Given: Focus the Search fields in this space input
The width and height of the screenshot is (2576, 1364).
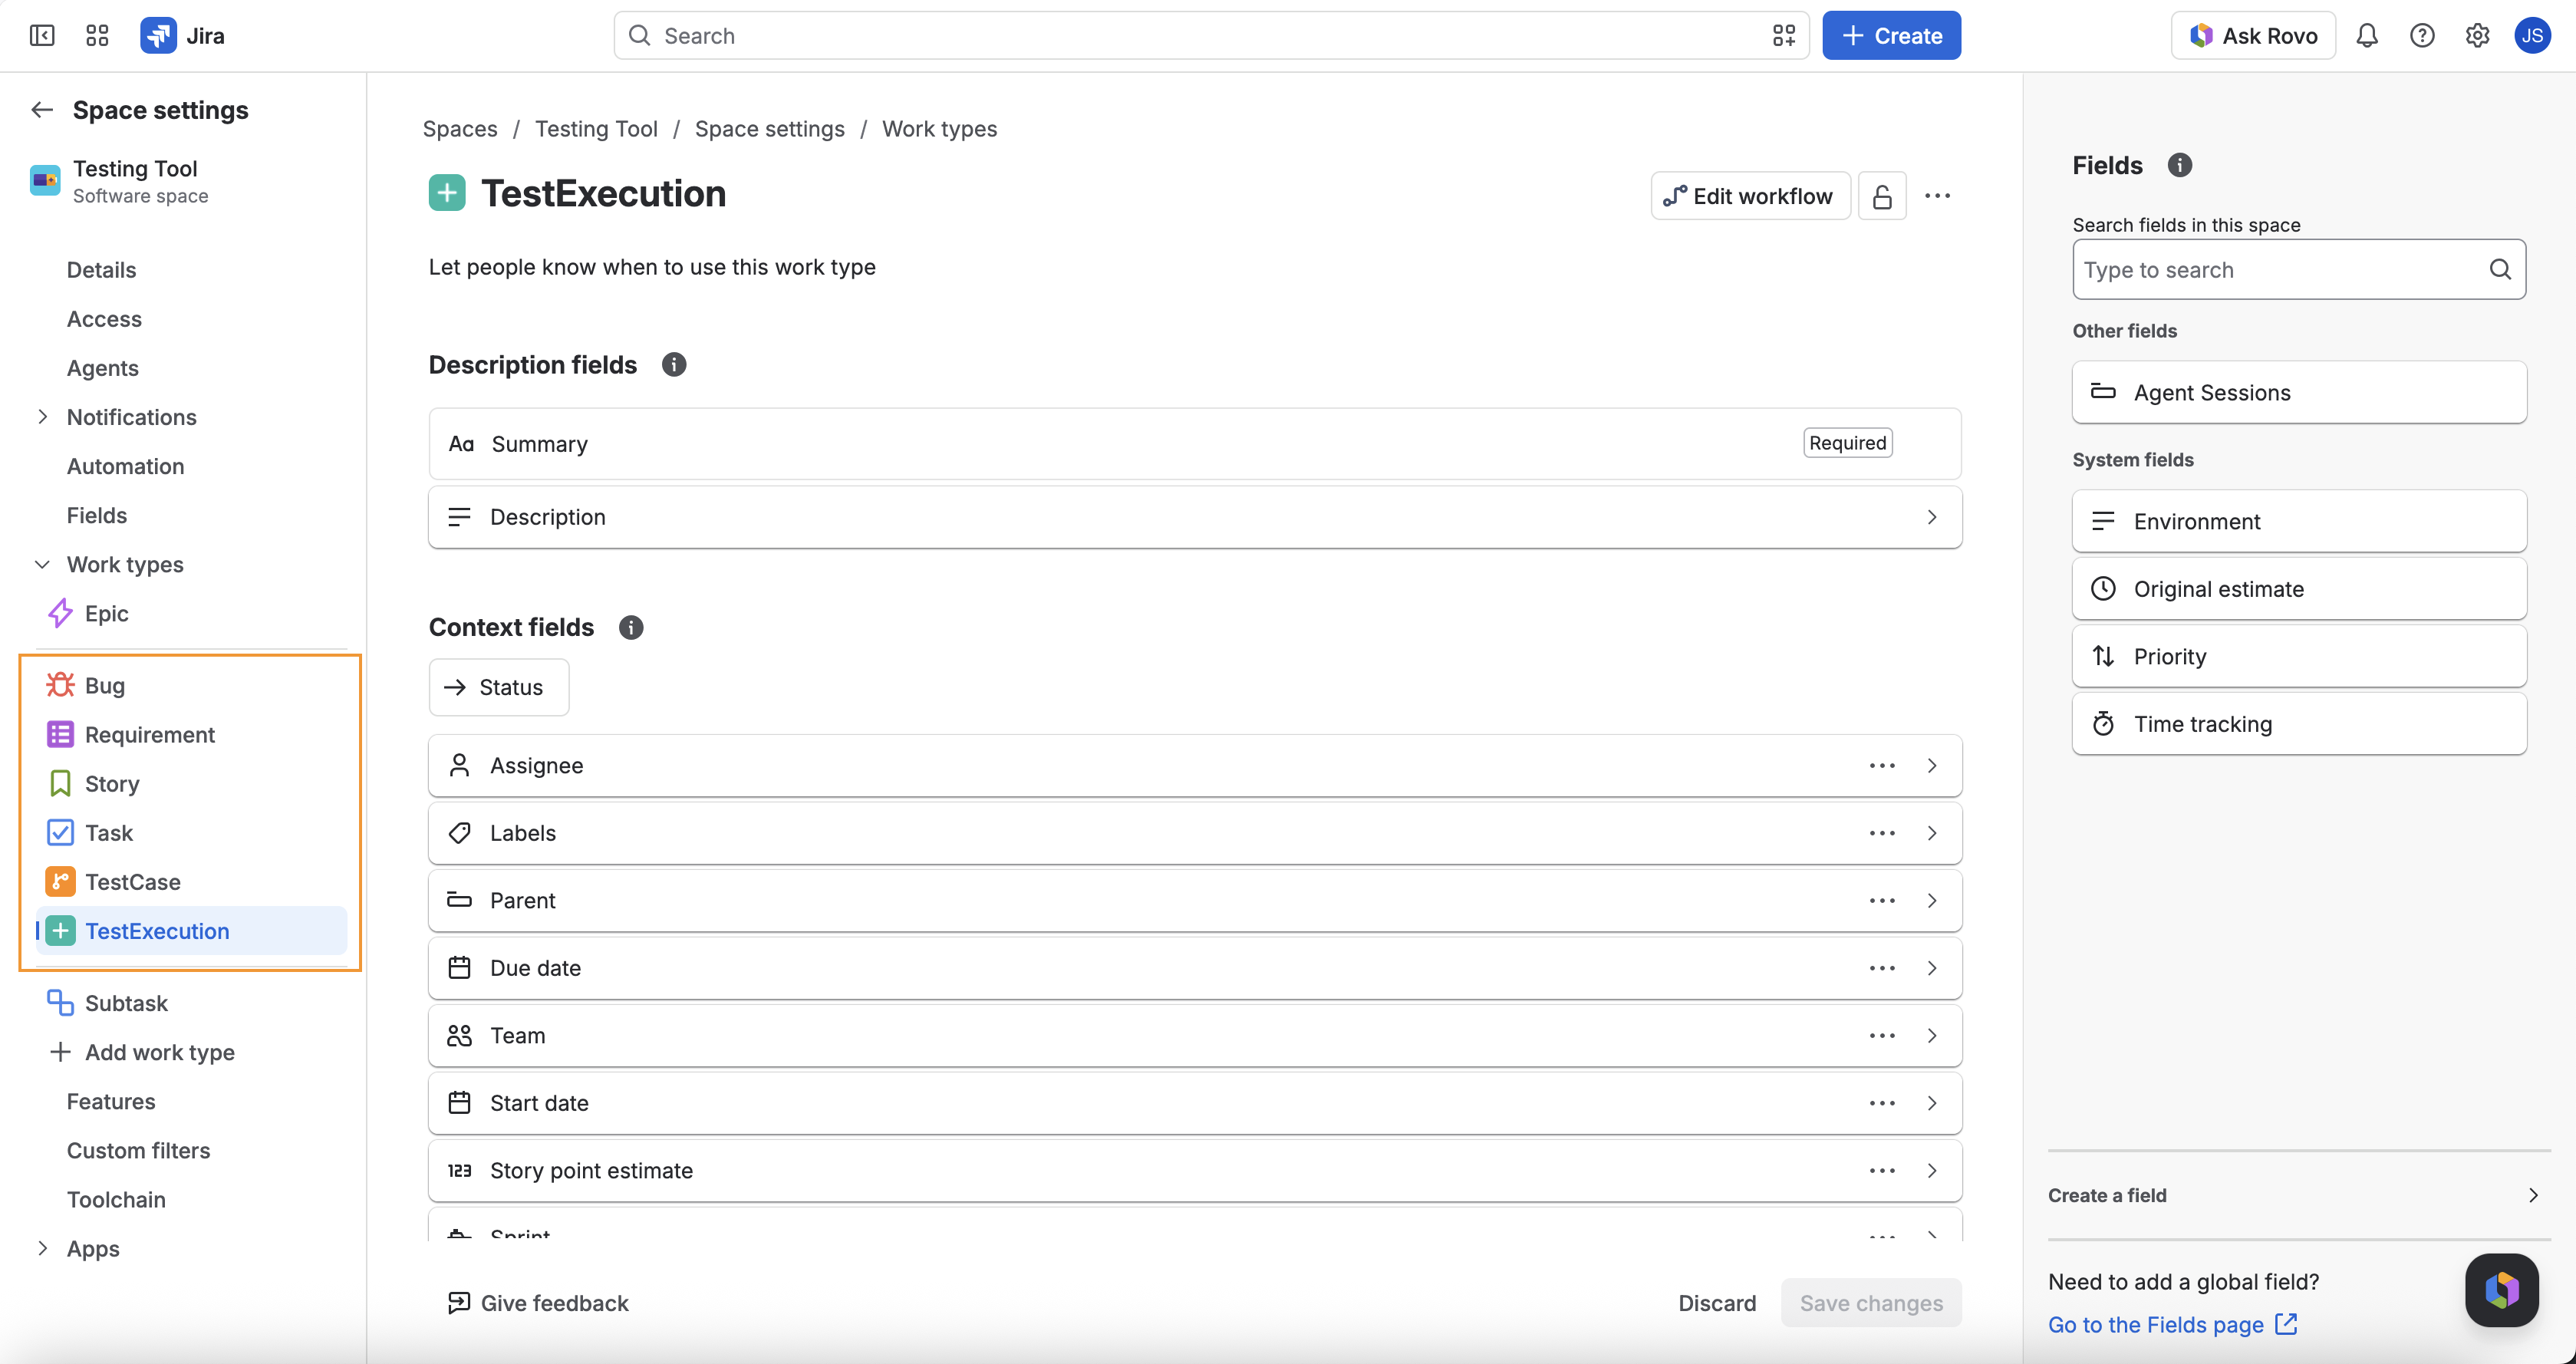Looking at the screenshot, I should (2298, 269).
